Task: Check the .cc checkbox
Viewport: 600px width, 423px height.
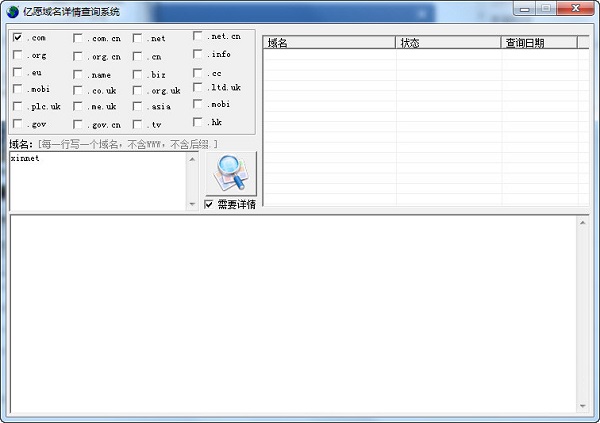Action: click(x=197, y=73)
